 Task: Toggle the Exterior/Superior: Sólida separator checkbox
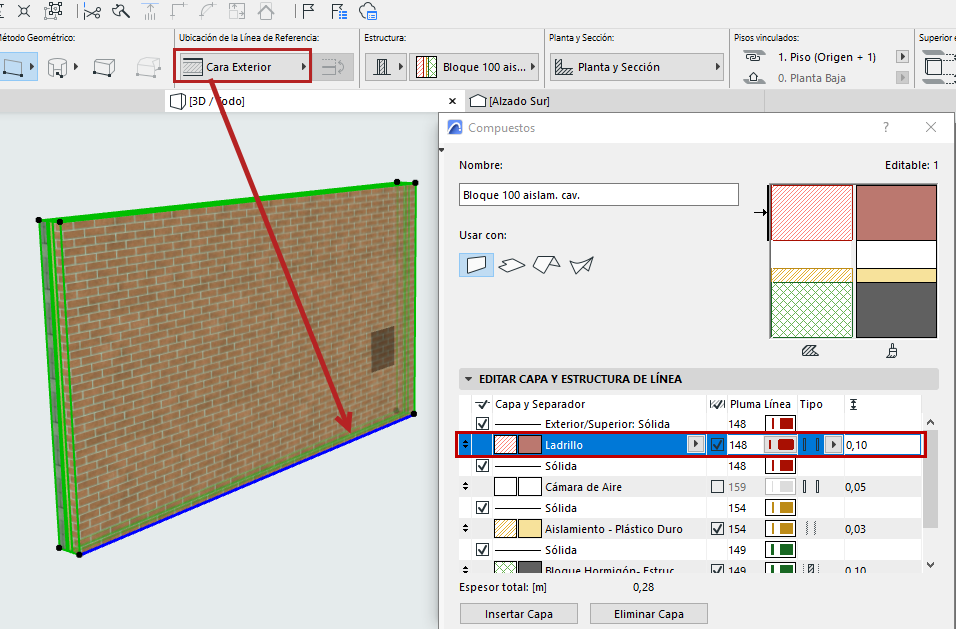point(482,423)
